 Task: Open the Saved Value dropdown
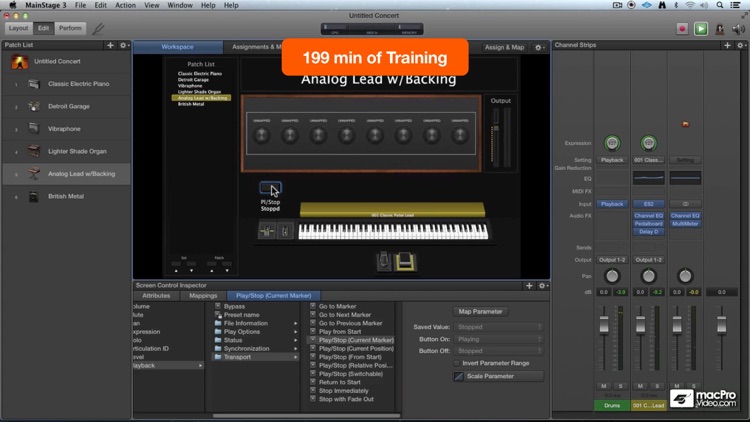(x=498, y=327)
